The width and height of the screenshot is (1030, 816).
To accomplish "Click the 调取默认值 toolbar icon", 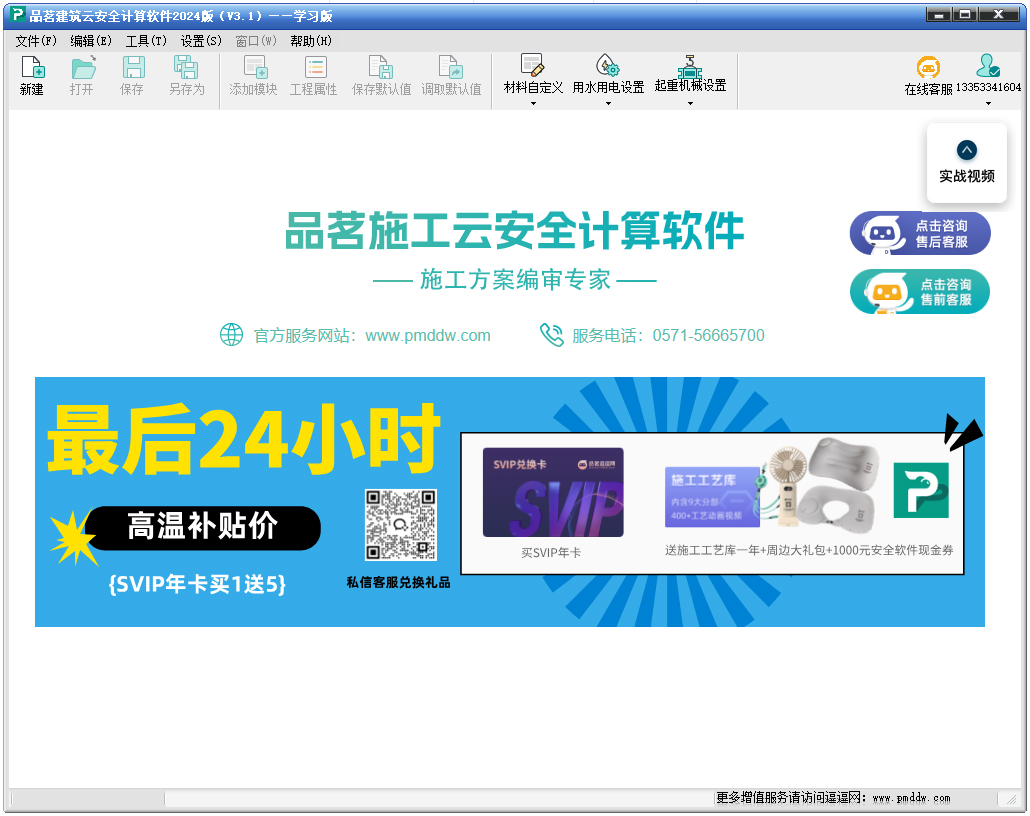I will (451, 67).
